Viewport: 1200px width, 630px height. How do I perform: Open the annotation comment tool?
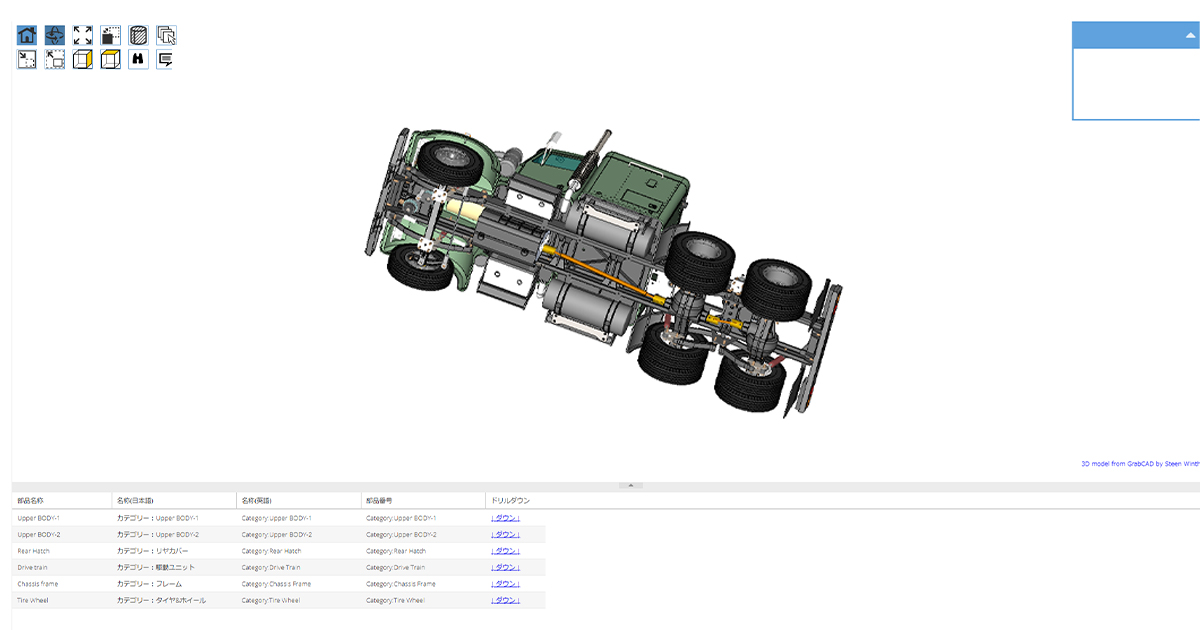tap(166, 58)
